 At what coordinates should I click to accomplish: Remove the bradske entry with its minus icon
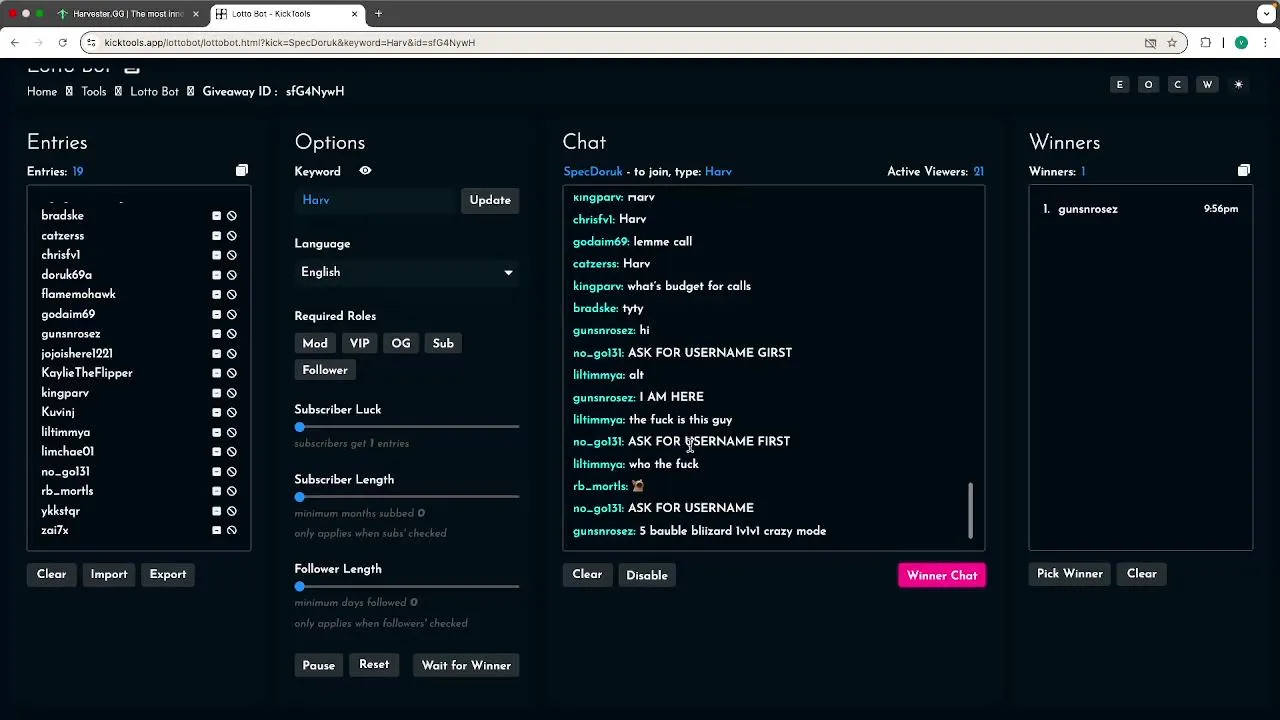click(x=216, y=216)
